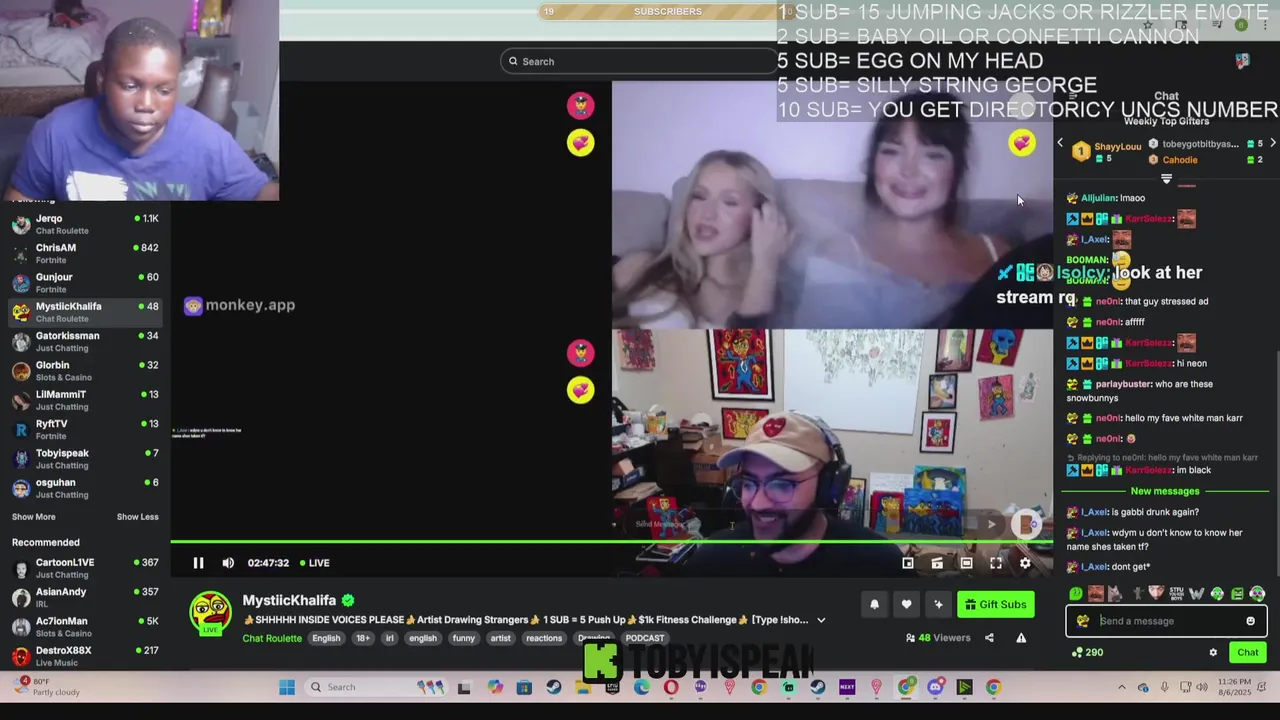Insert the cat emote from quick emotes
The height and width of the screenshot is (720, 1280).
click(1115, 594)
